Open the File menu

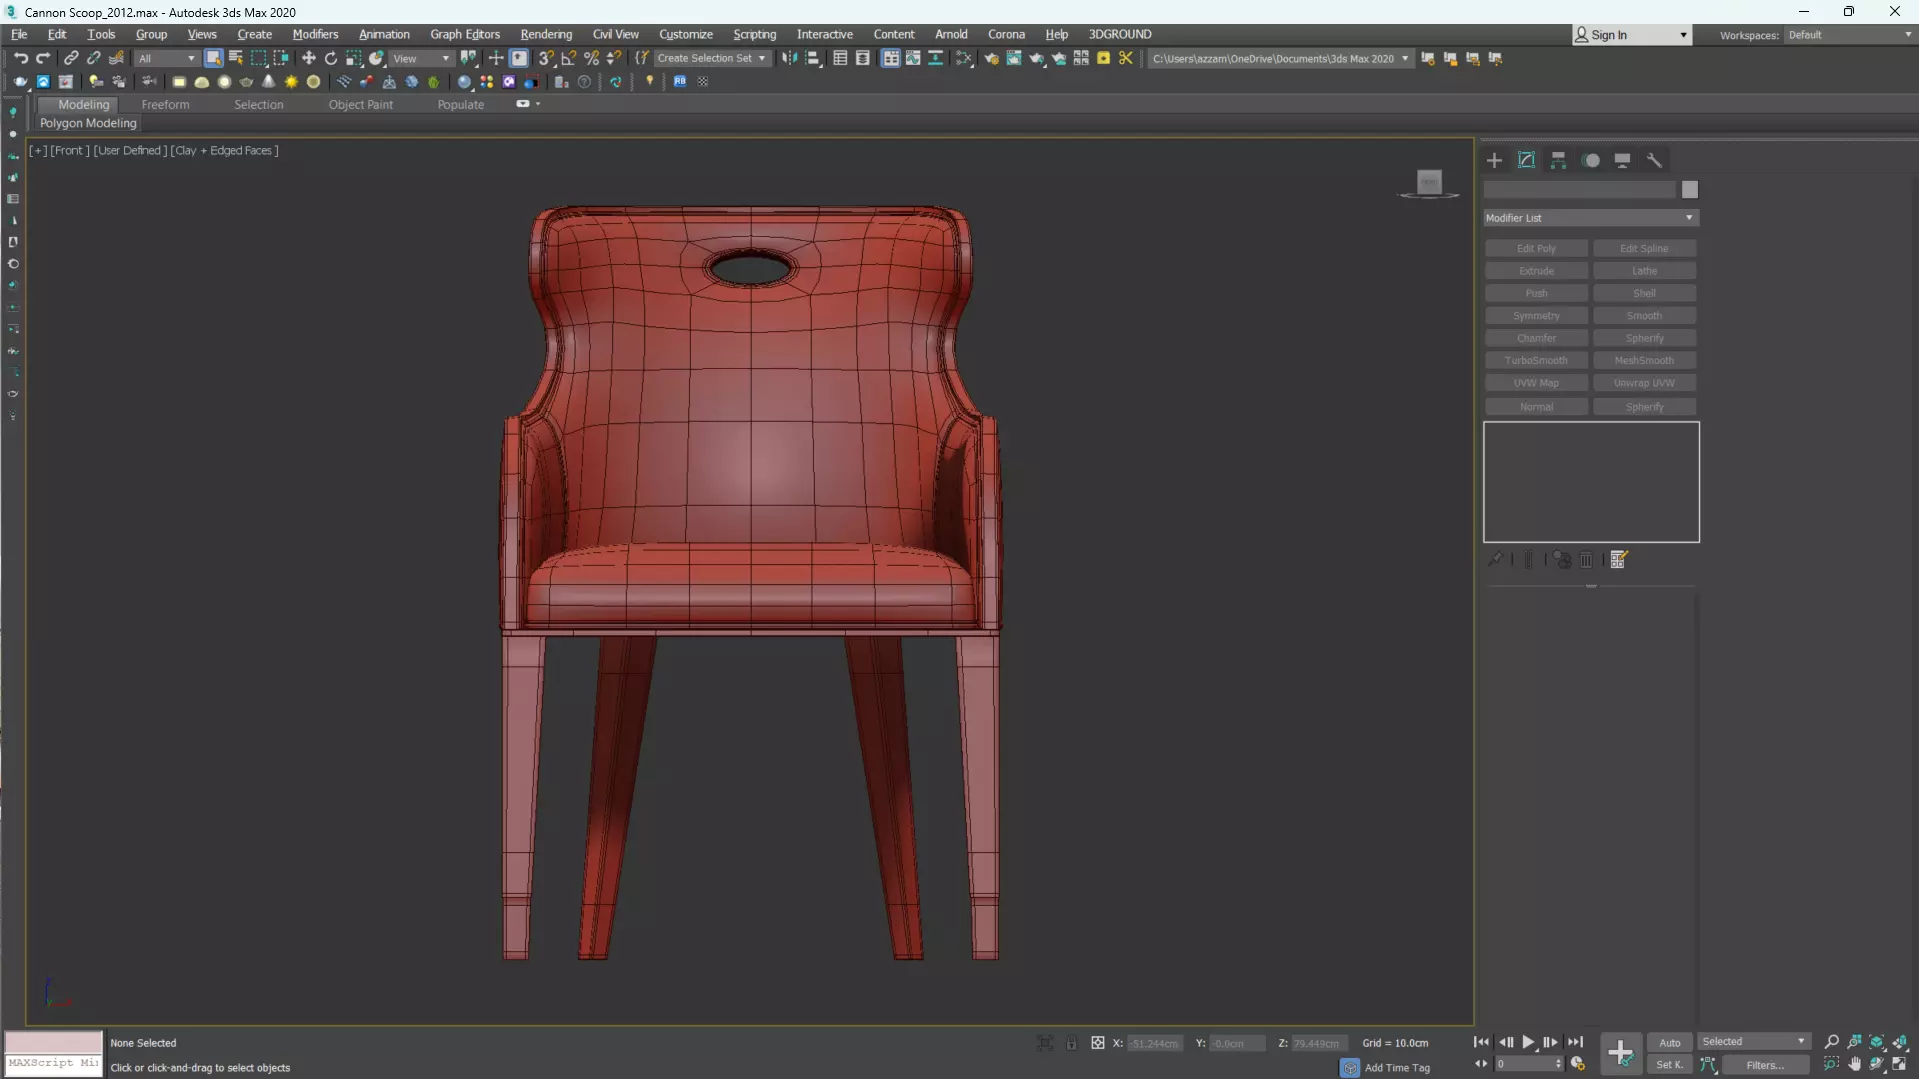tap(19, 34)
